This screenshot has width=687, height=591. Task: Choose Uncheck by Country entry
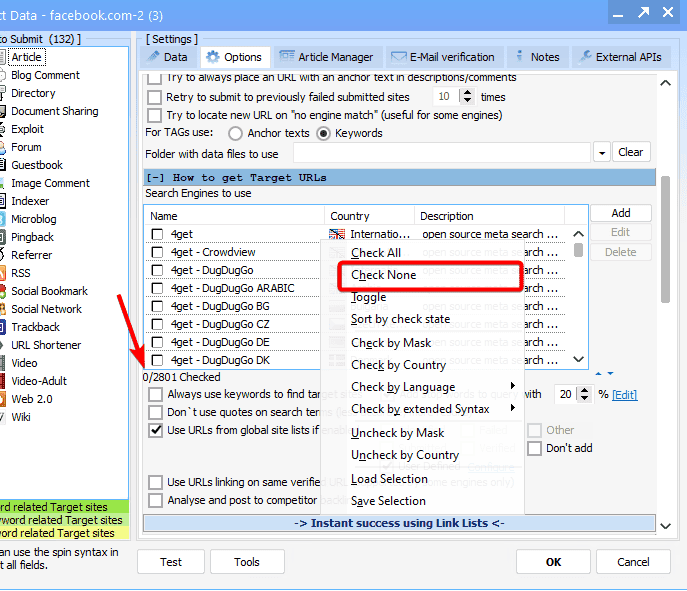422,455
